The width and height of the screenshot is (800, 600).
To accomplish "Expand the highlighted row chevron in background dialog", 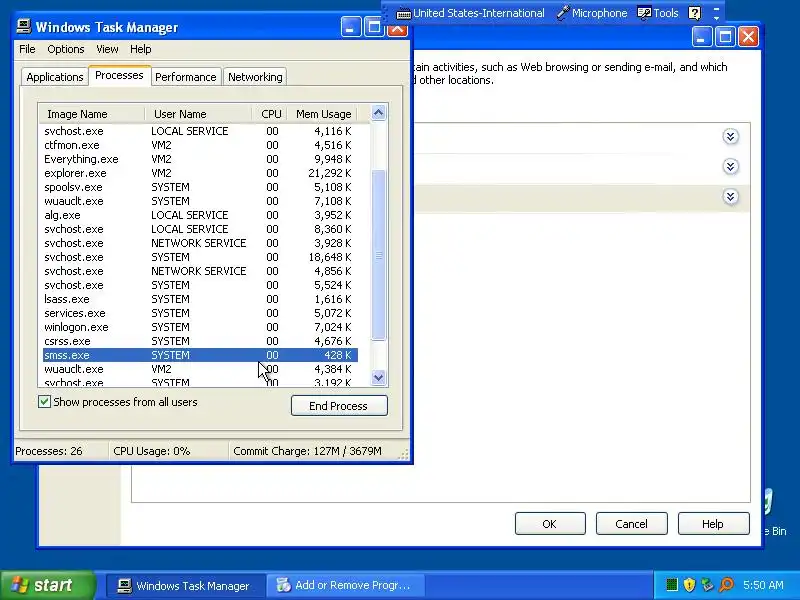I will point(731,197).
